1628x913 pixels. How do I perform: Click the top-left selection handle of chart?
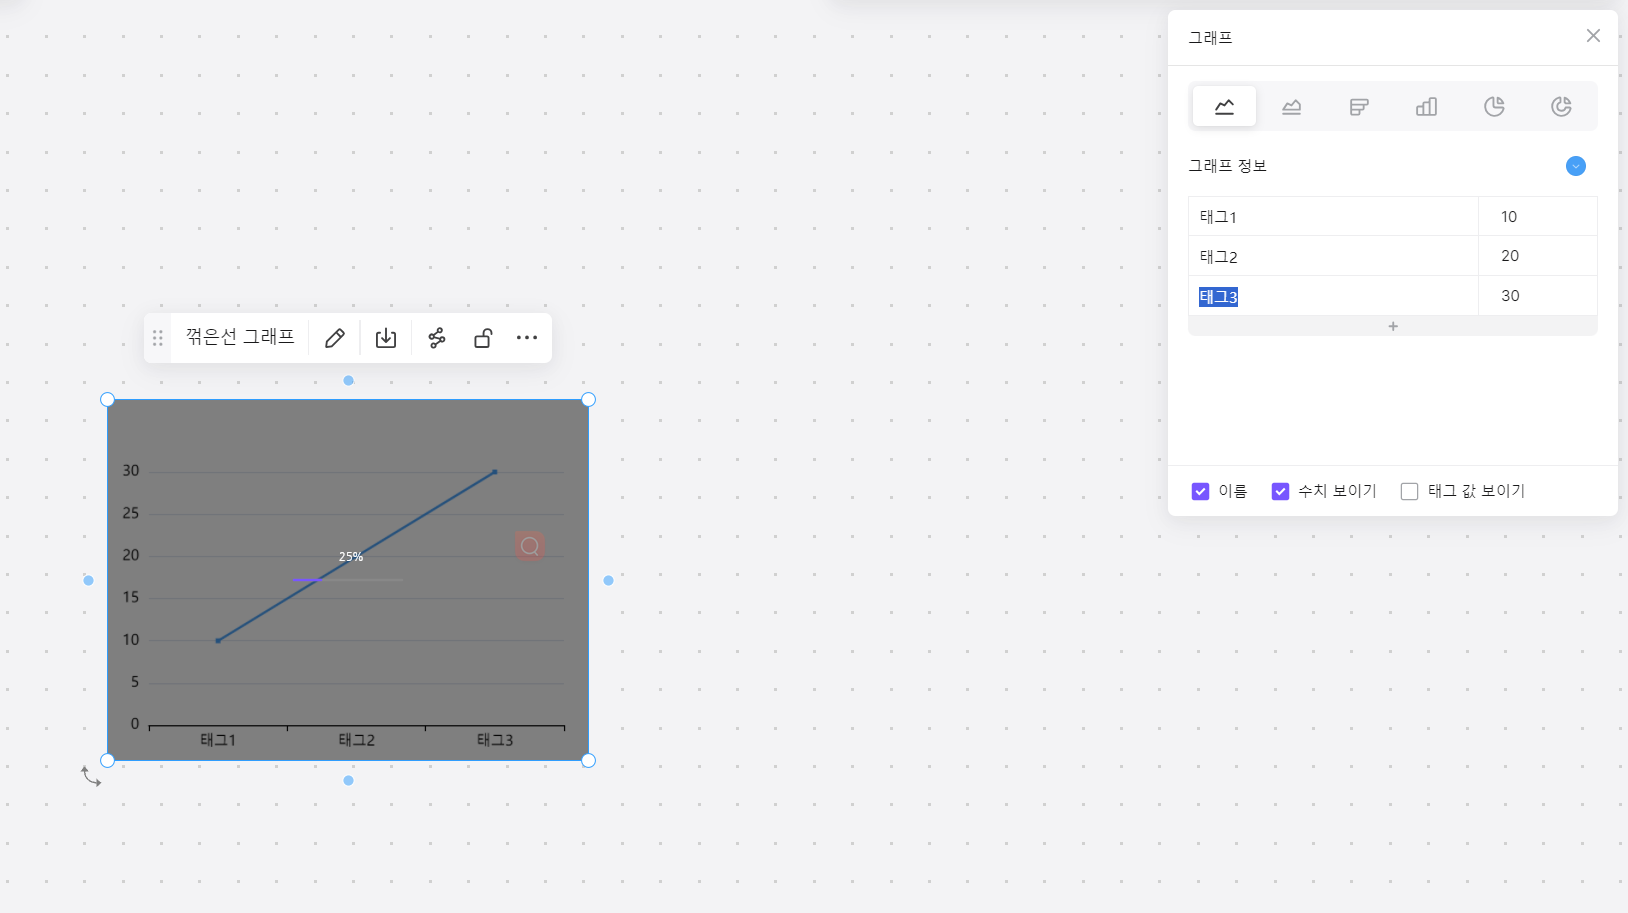(x=108, y=400)
